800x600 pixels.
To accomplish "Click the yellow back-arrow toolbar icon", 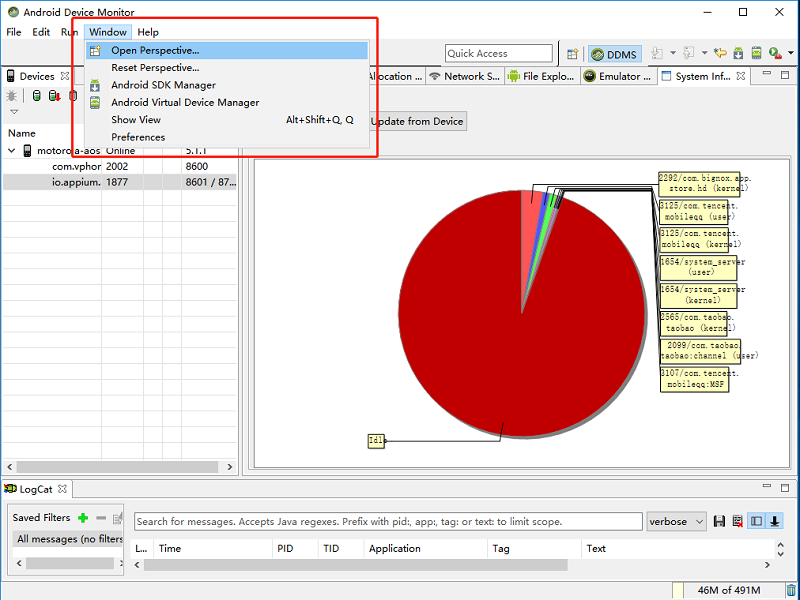I will tap(720, 53).
